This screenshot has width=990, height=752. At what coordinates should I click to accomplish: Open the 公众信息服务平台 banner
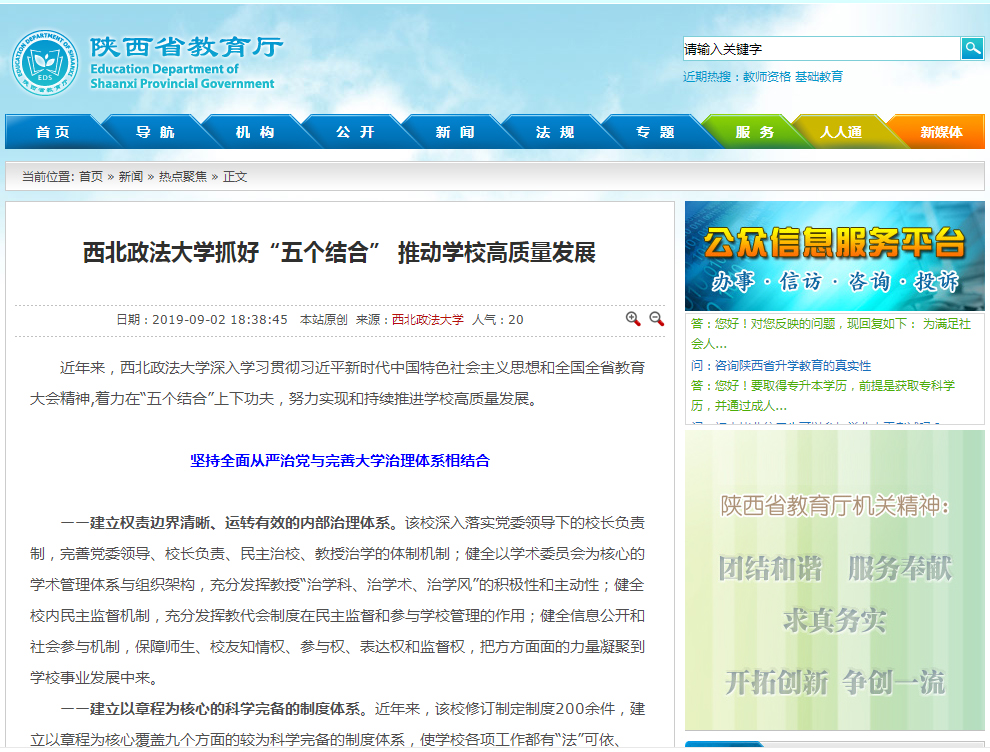[835, 256]
